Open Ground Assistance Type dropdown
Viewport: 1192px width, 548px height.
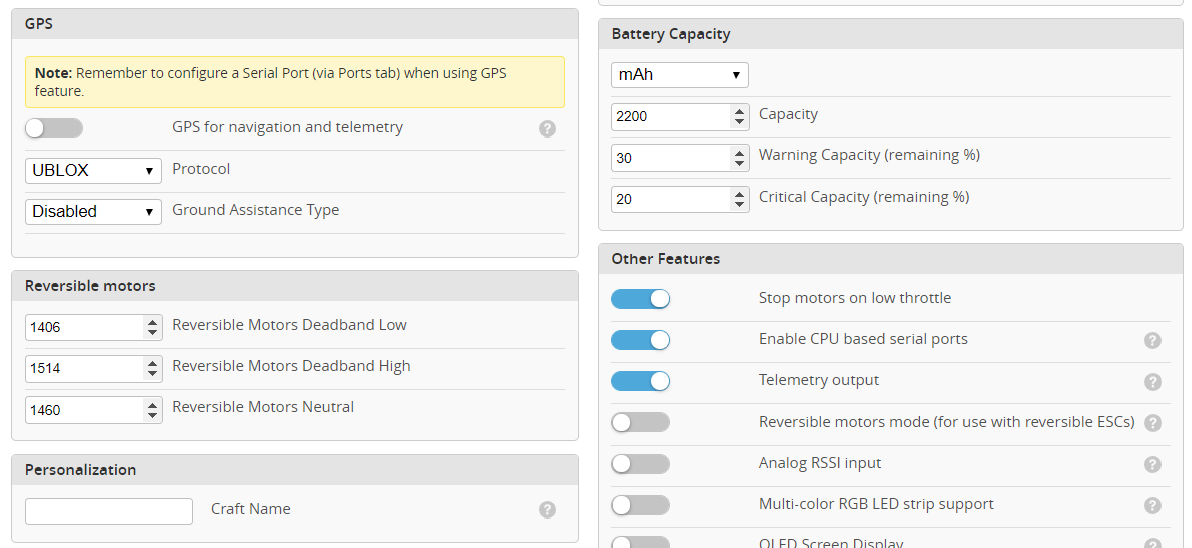coord(93,212)
